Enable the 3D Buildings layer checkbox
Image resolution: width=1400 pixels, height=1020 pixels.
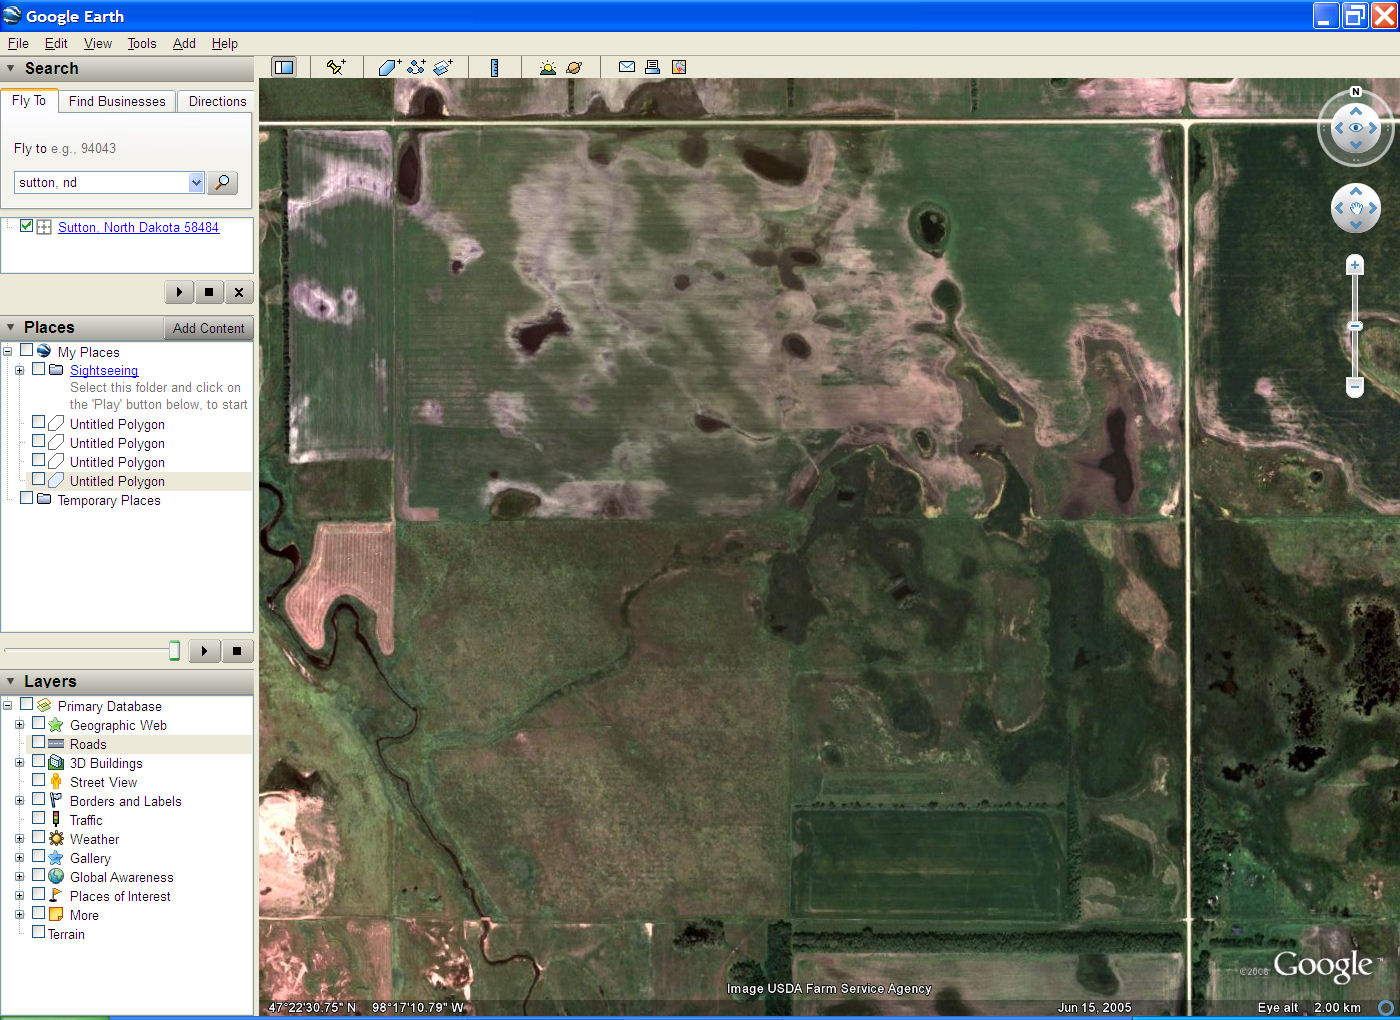click(38, 762)
